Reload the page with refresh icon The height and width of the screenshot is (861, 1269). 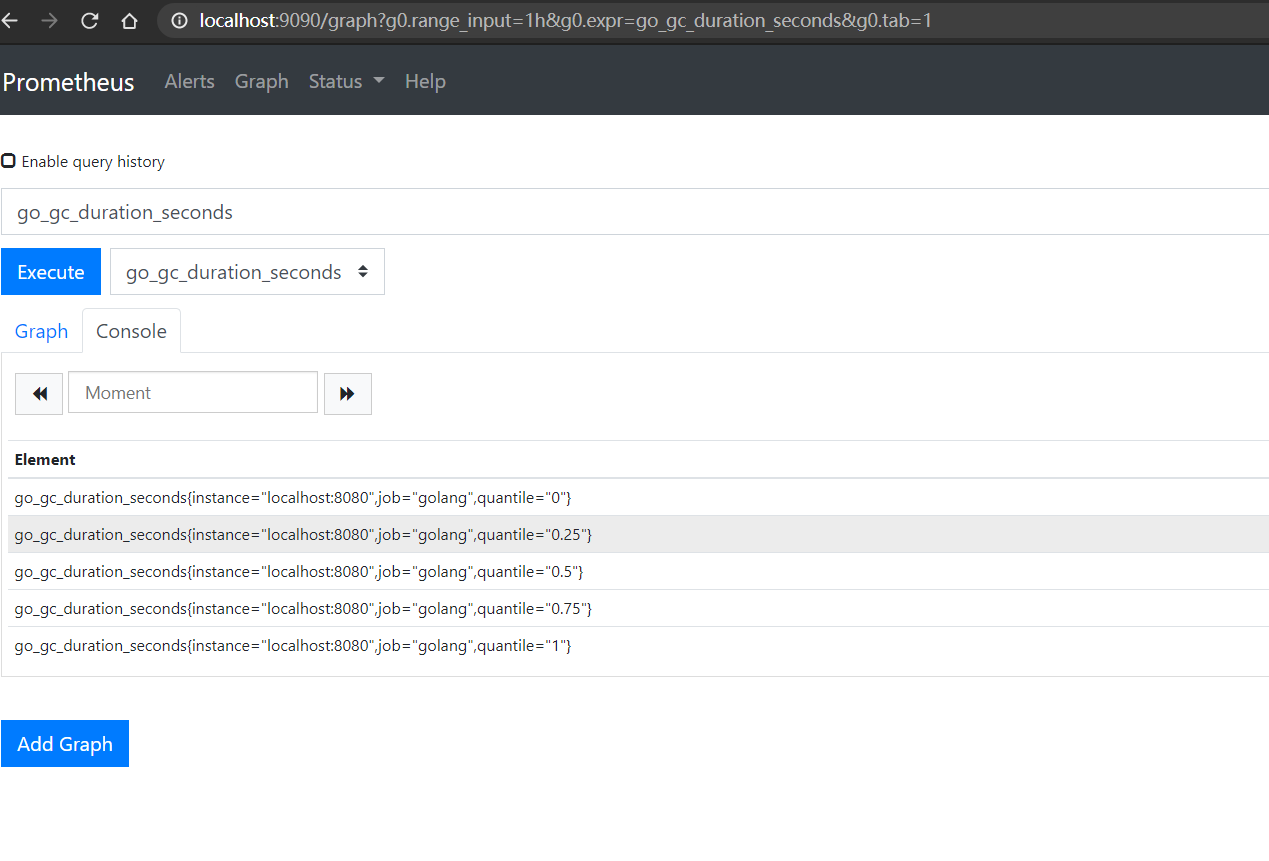pyautogui.click(x=89, y=20)
